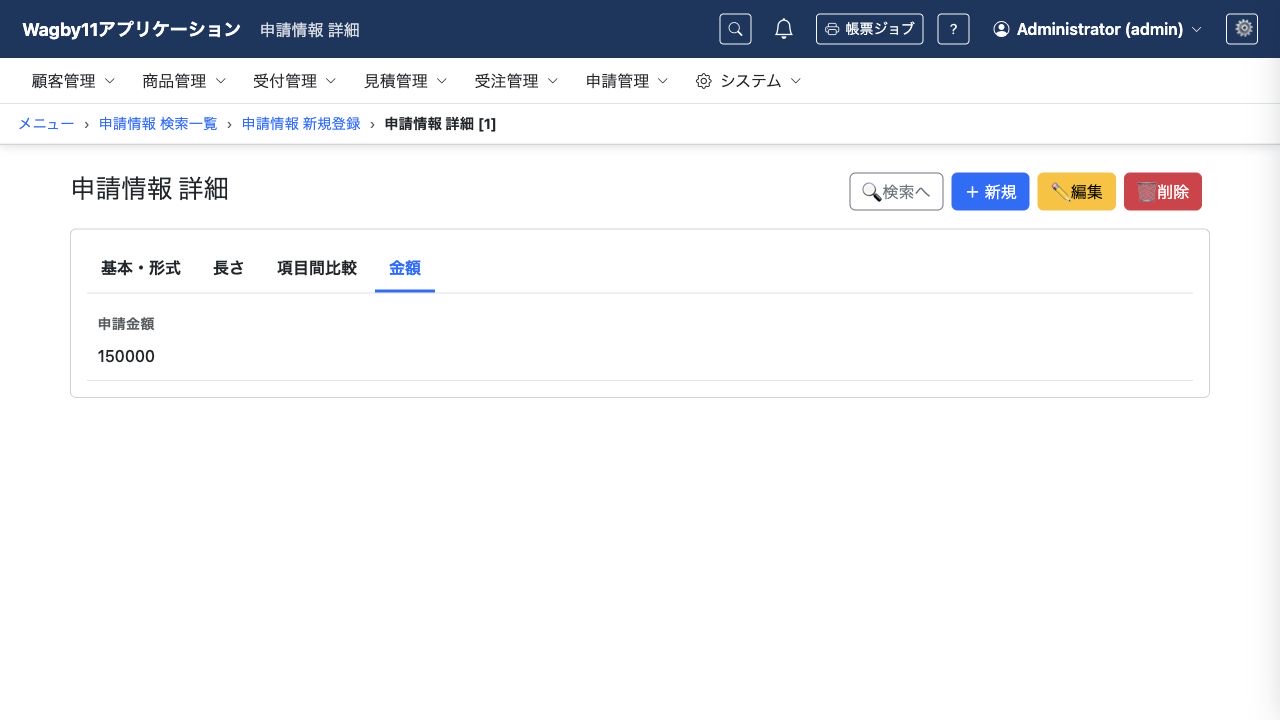
Task: Click the 申請金額 field label
Action: click(126, 324)
